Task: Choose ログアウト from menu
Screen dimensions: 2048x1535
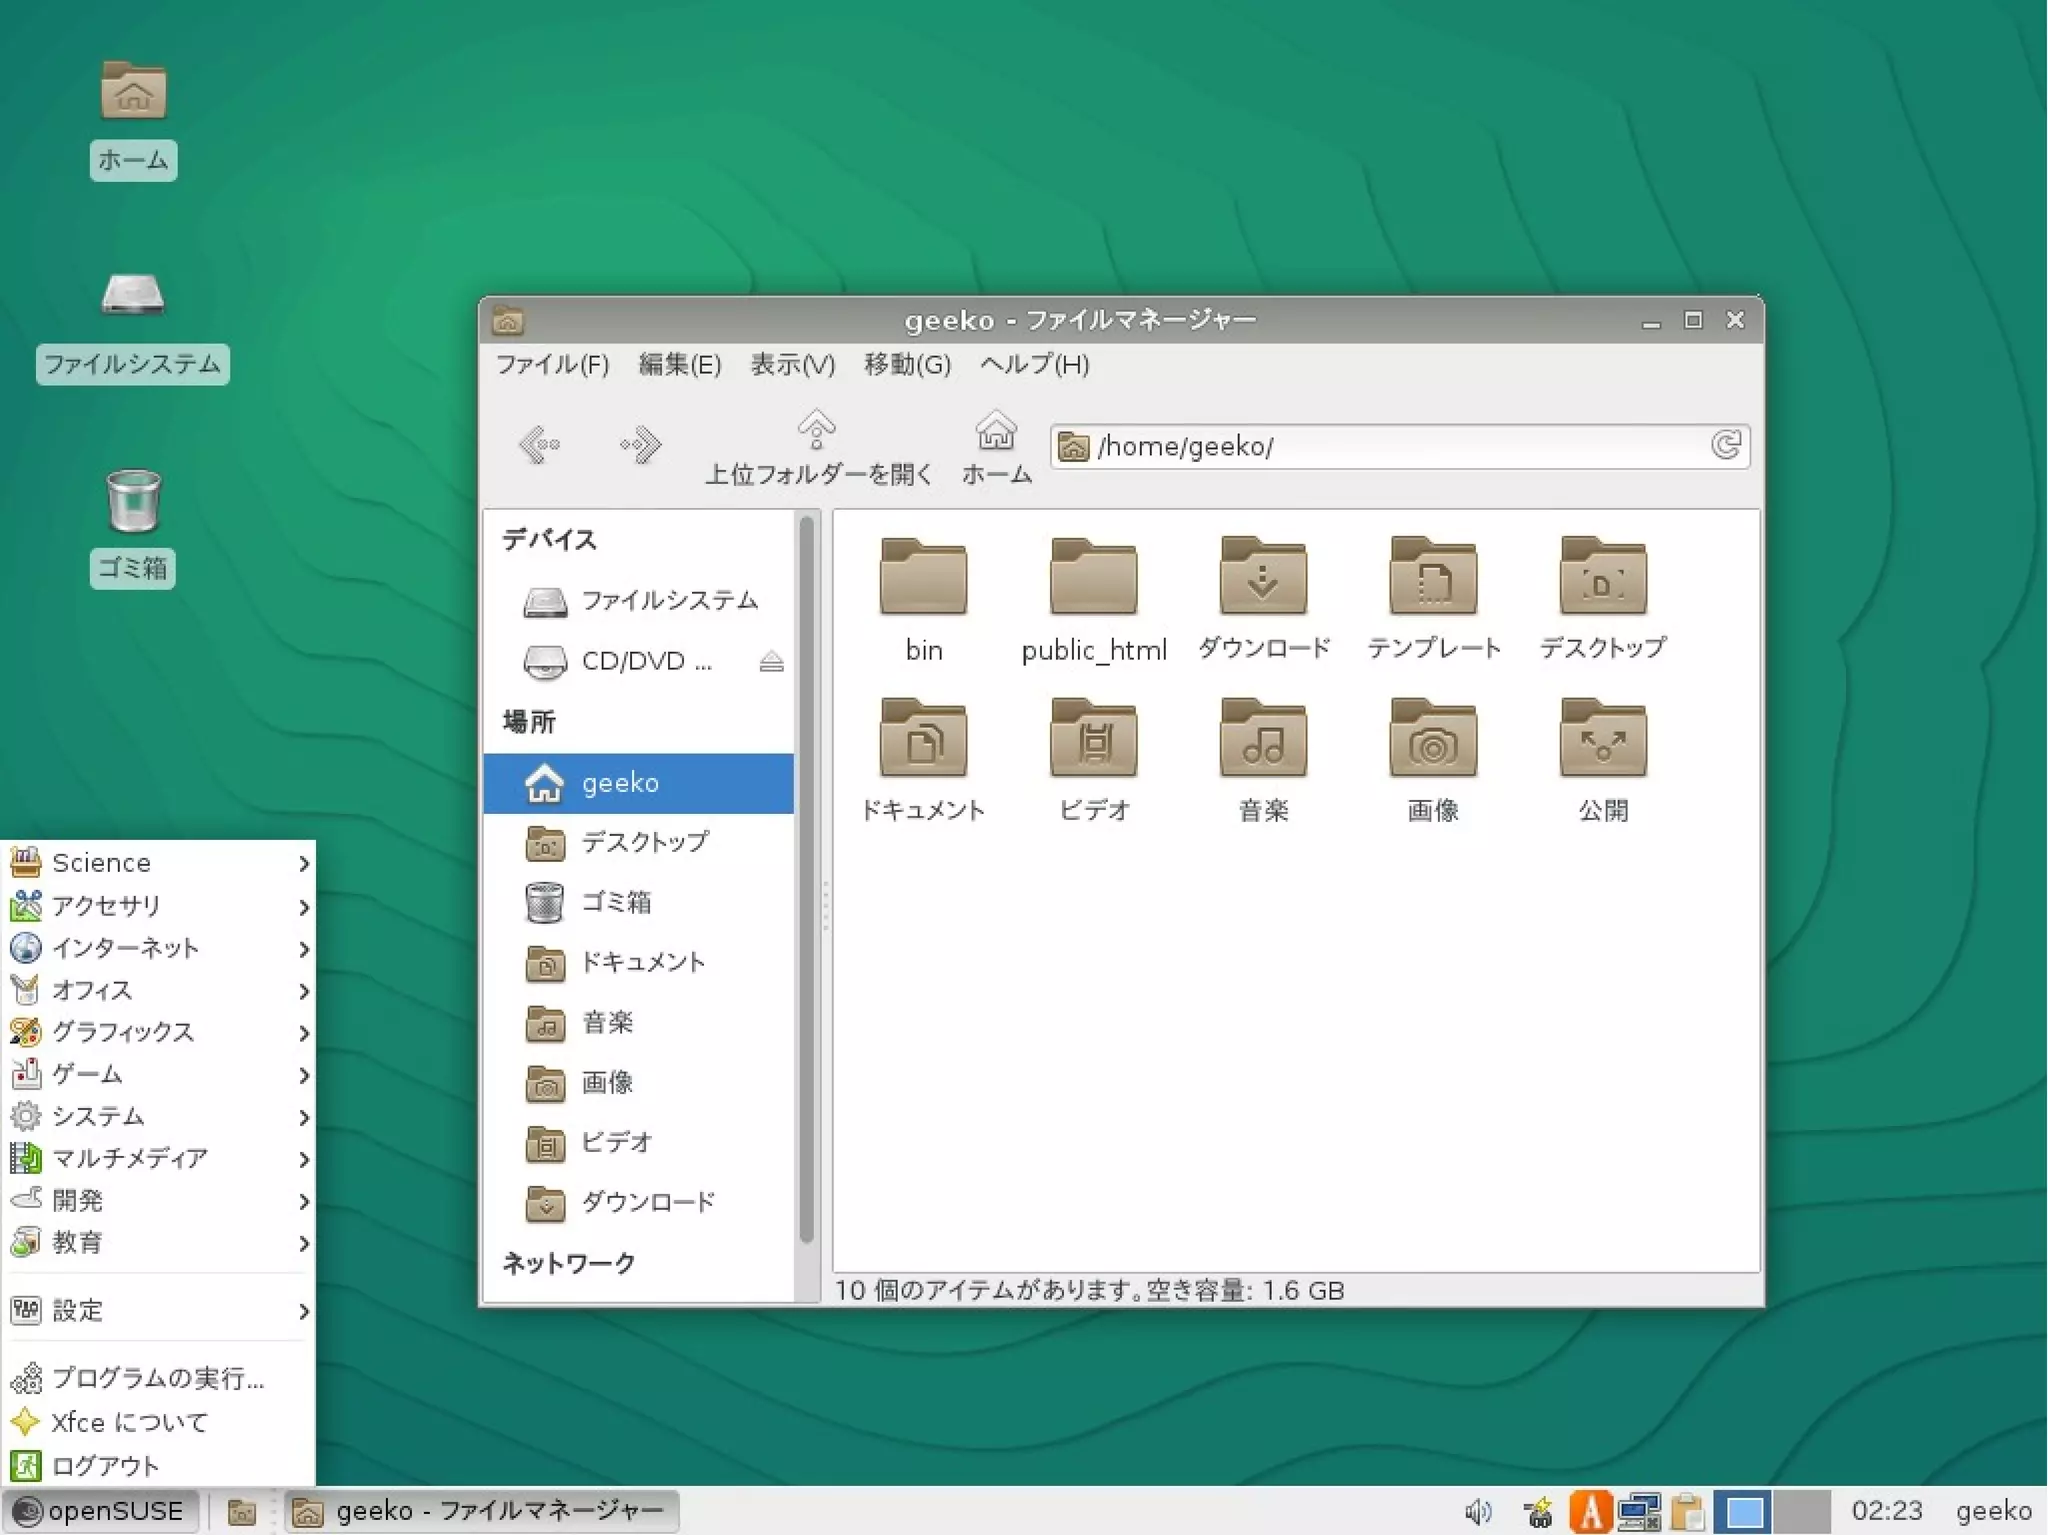Action: pos(159,1466)
